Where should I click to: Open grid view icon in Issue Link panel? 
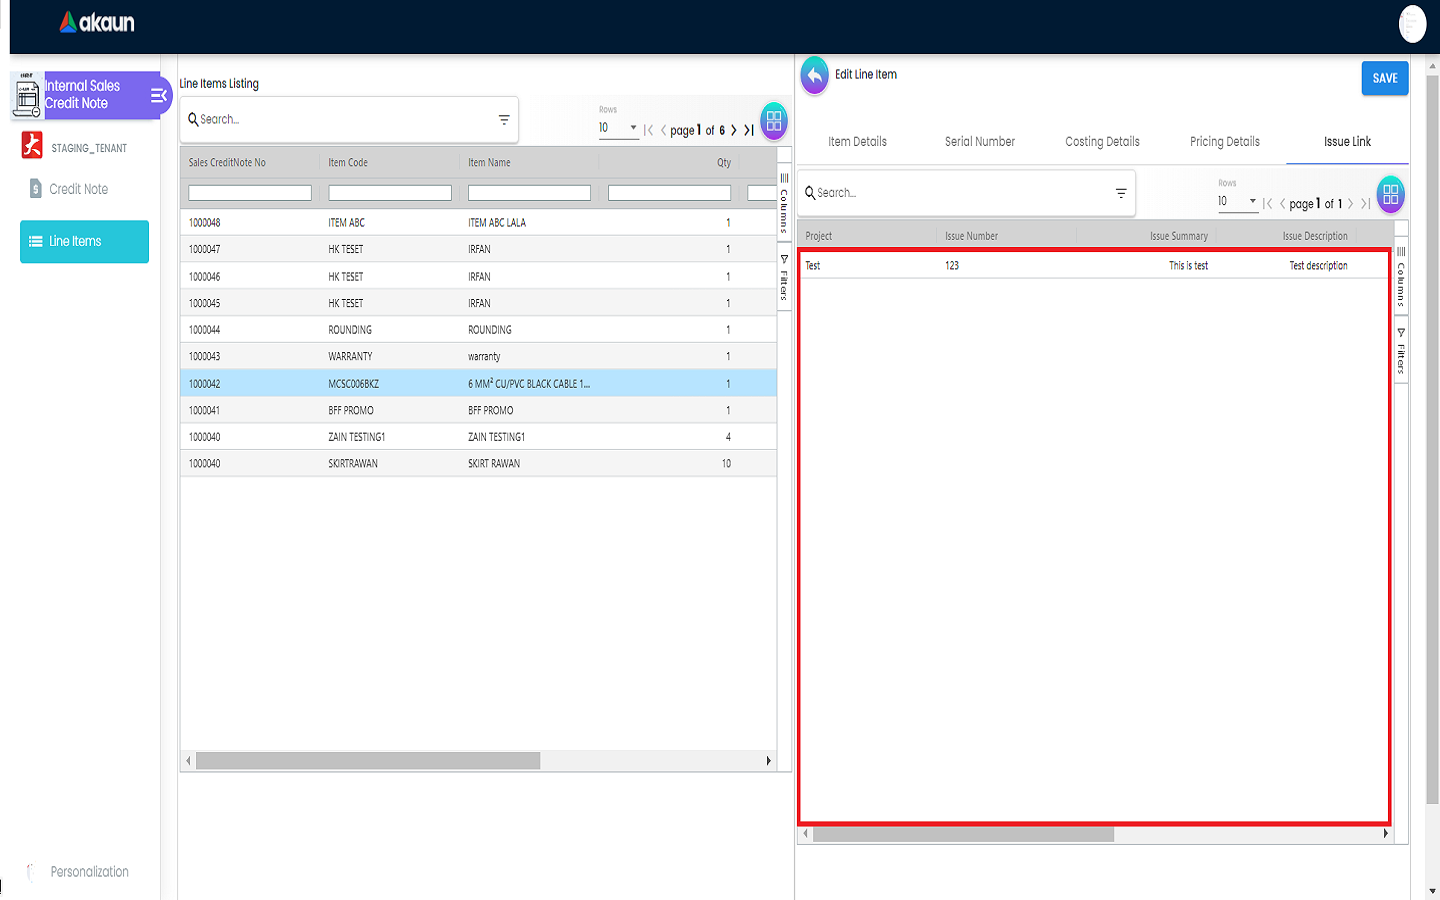pyautogui.click(x=1390, y=195)
